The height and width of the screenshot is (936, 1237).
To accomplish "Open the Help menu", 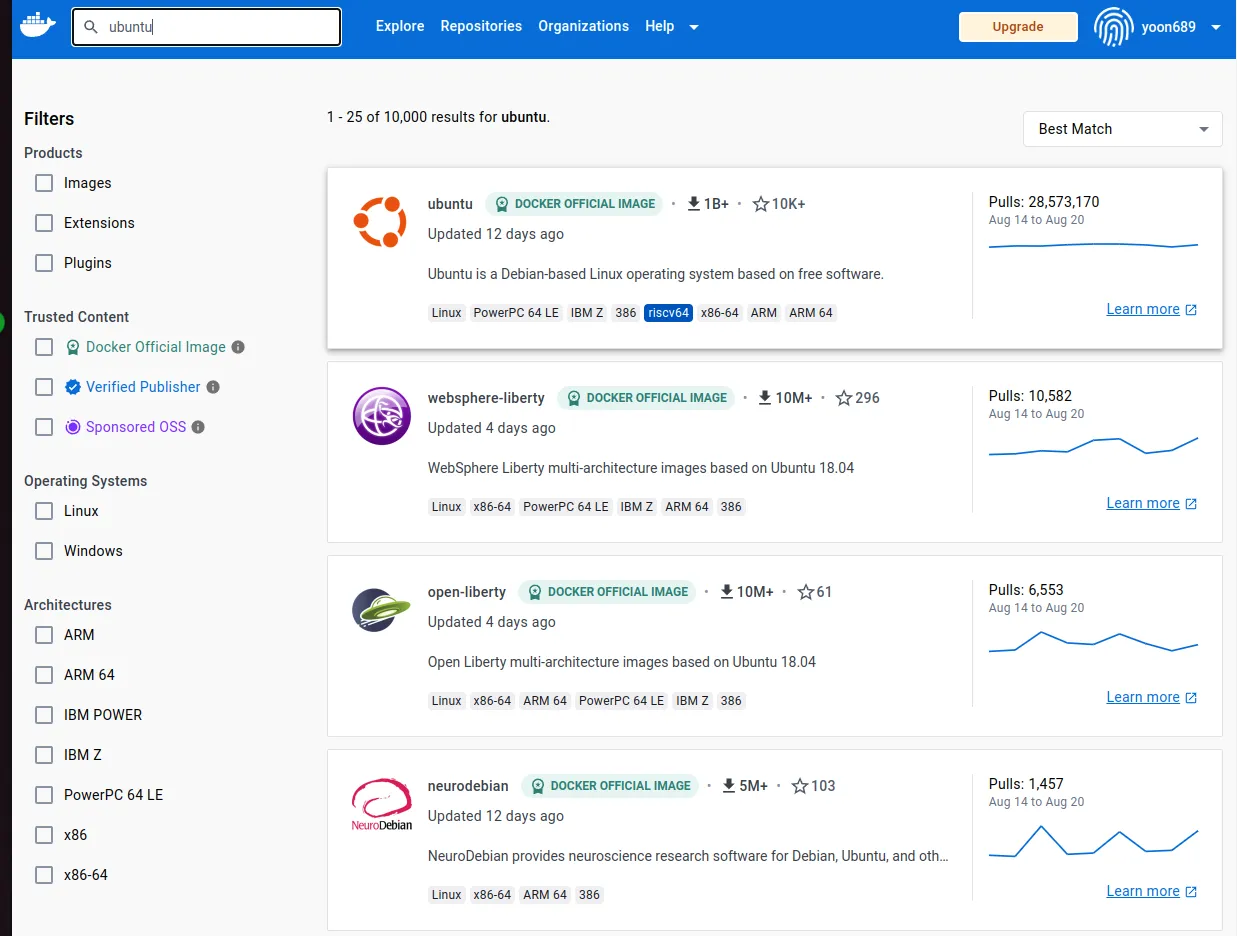I will [x=660, y=26].
